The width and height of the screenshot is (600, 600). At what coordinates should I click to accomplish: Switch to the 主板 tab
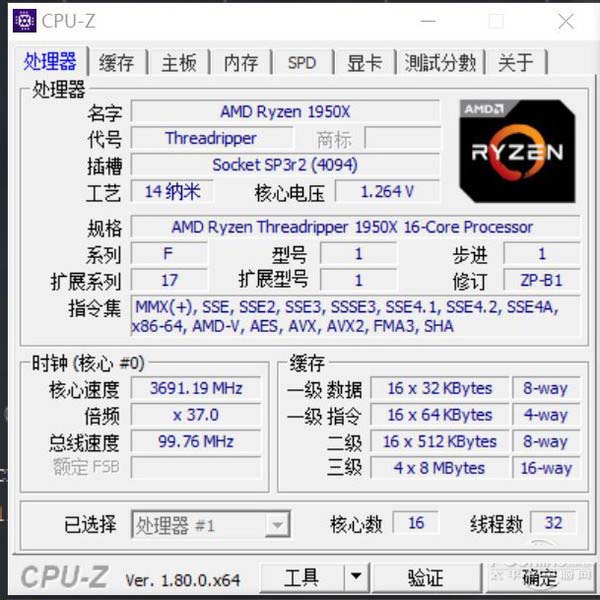(x=179, y=62)
